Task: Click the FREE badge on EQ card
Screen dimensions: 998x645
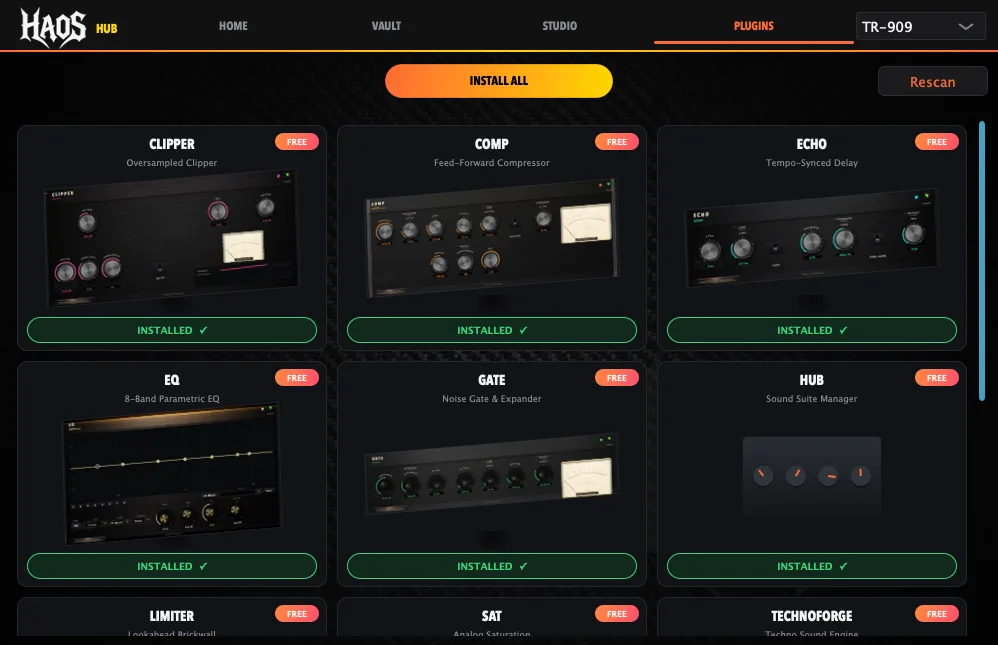Action: (x=297, y=378)
